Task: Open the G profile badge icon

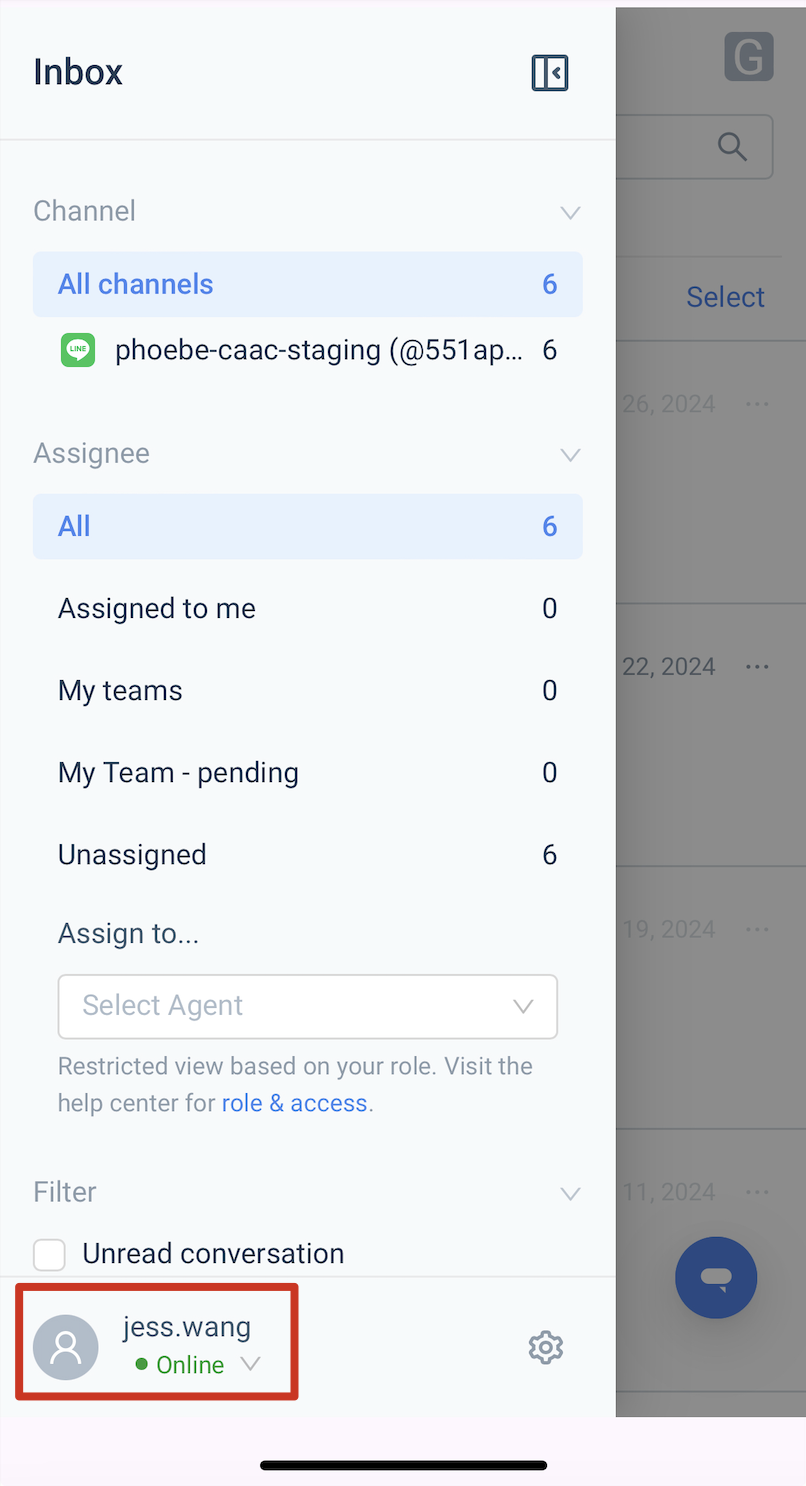Action: point(749,56)
